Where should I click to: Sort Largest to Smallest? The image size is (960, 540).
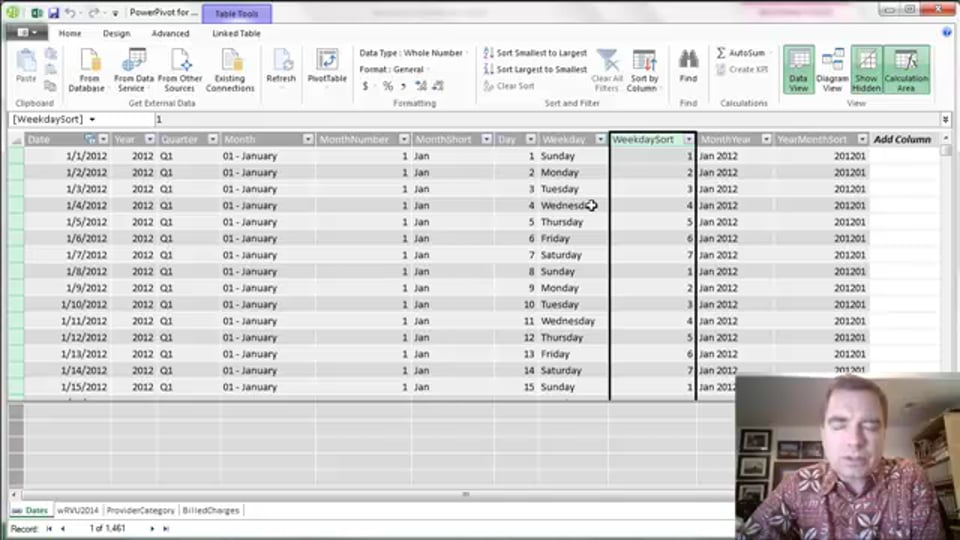[x=535, y=69]
